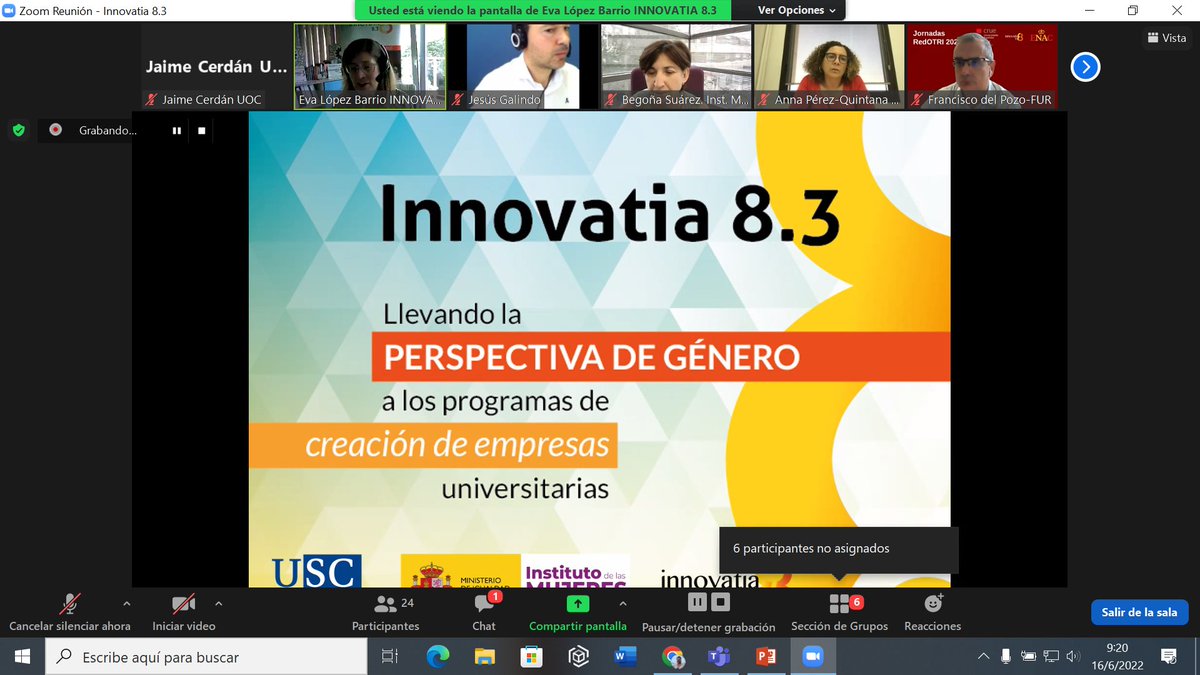Open File Explorer from the taskbar

(x=485, y=657)
